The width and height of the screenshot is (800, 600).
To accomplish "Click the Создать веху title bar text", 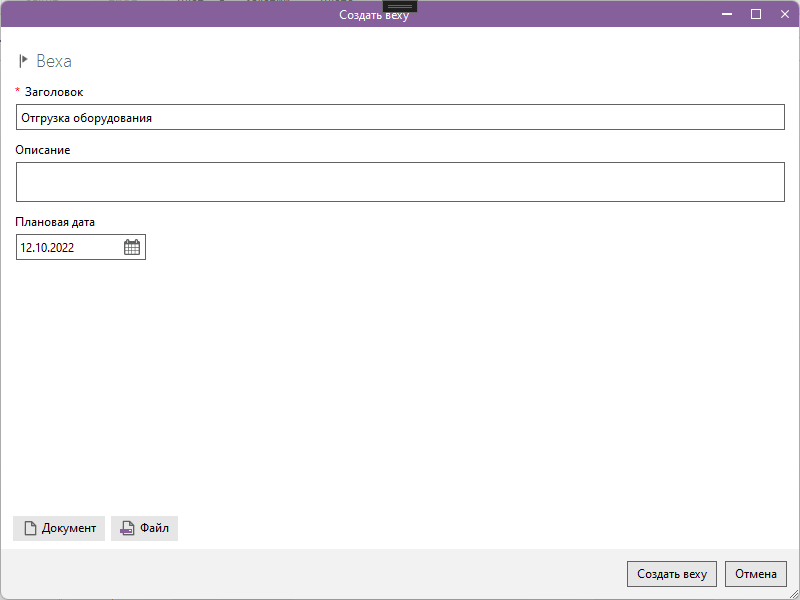I will [374, 15].
